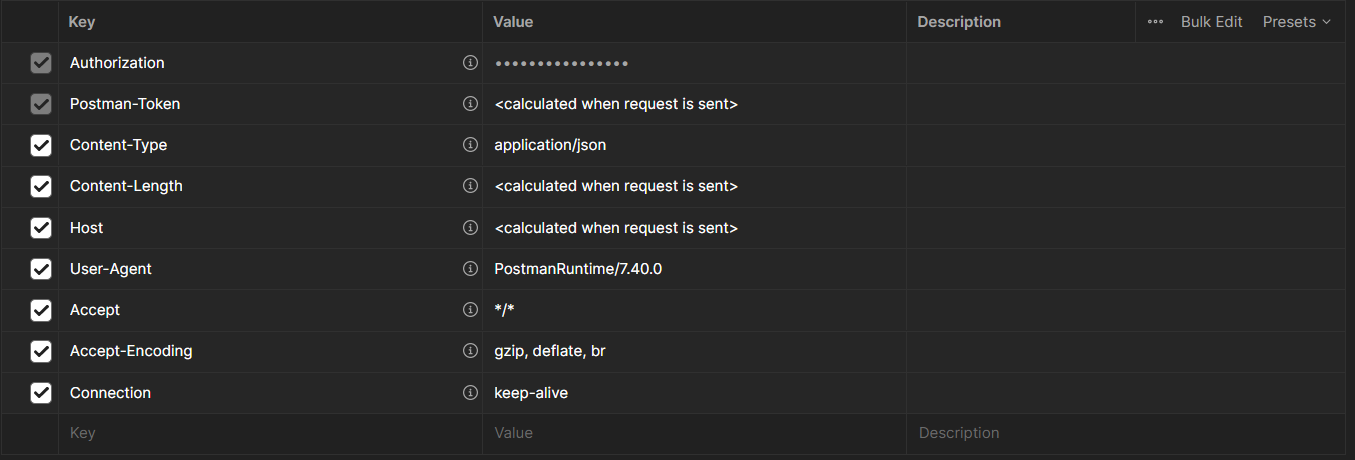Click the Host header info icon
This screenshot has width=1355, height=460.
(470, 228)
